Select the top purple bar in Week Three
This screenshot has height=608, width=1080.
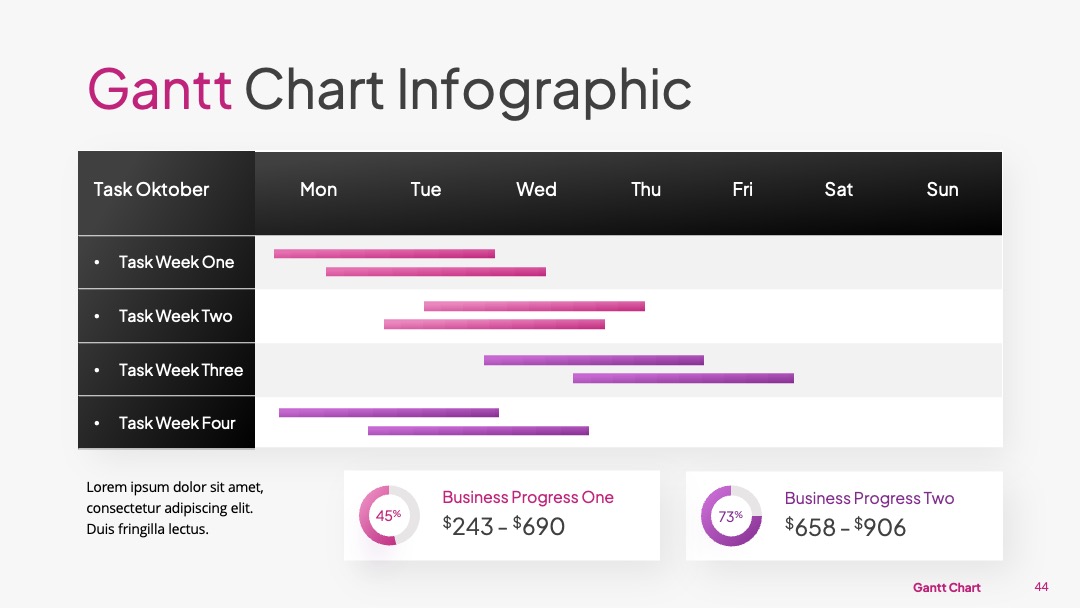pos(594,360)
